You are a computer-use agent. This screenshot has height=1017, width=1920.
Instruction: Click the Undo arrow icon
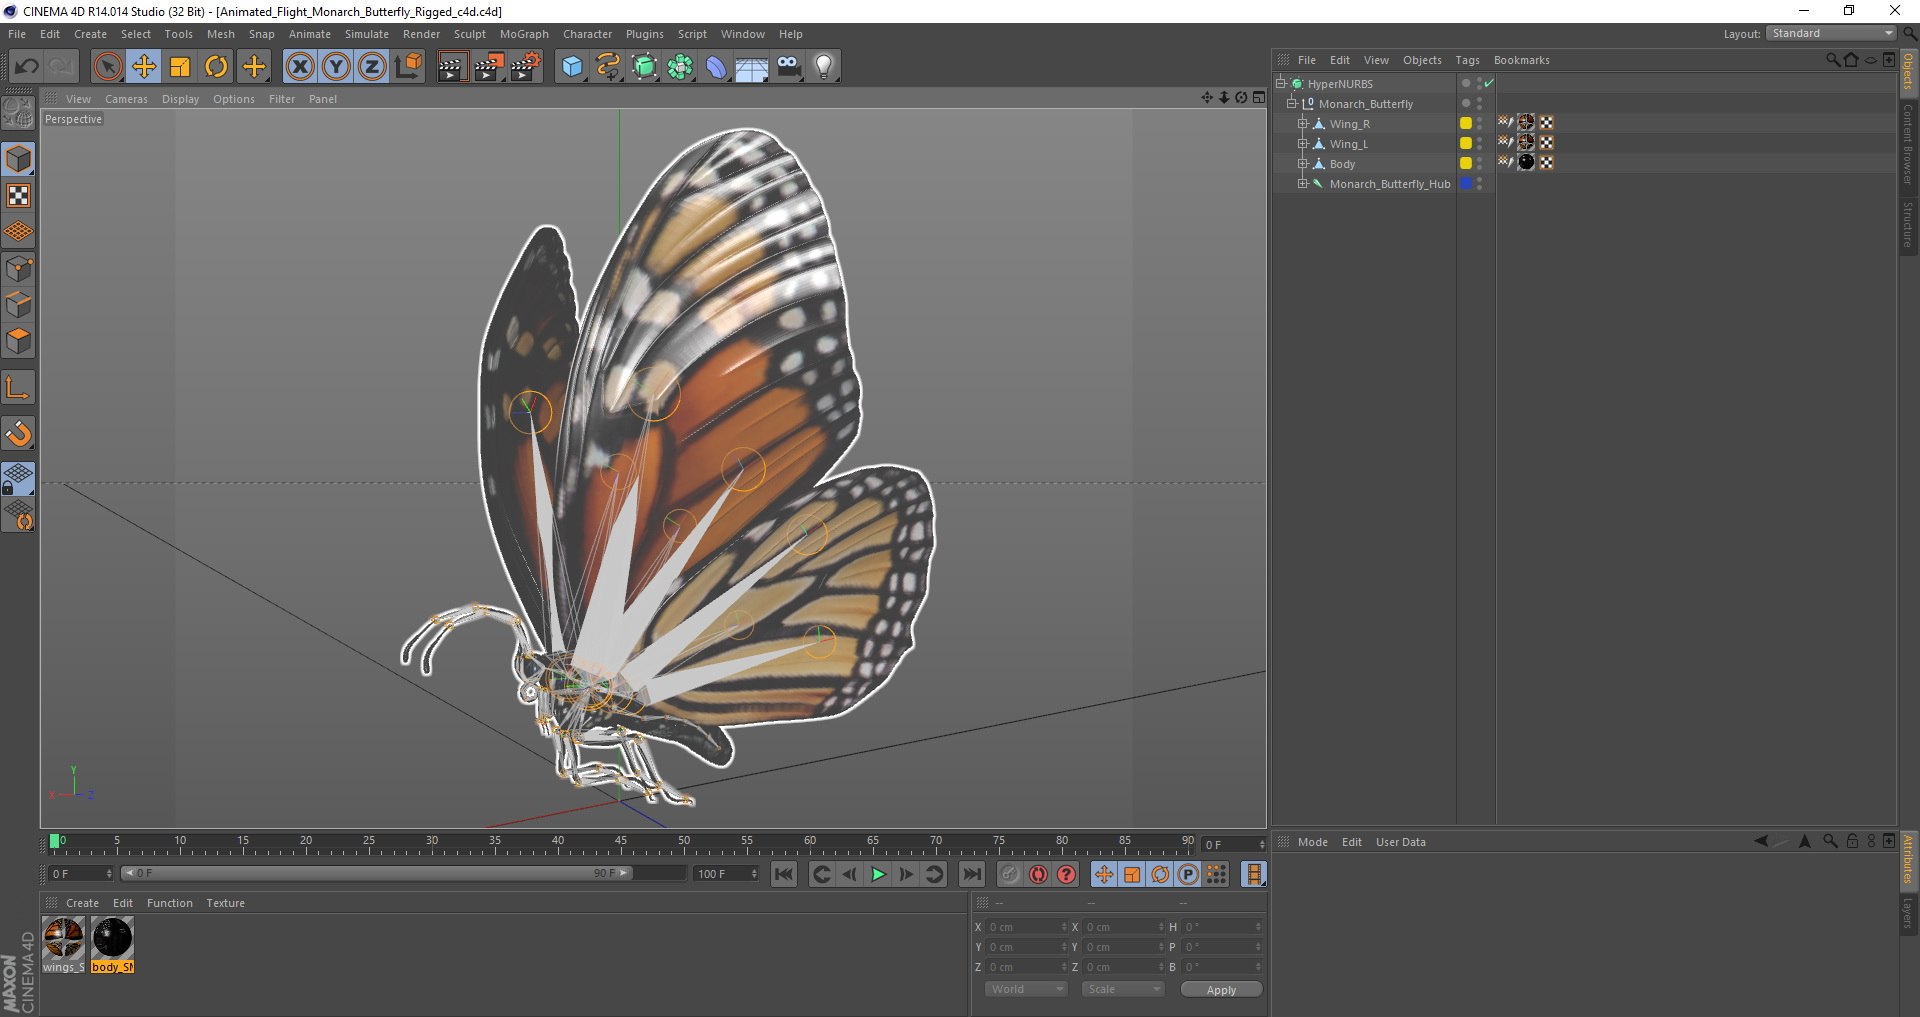[27, 67]
